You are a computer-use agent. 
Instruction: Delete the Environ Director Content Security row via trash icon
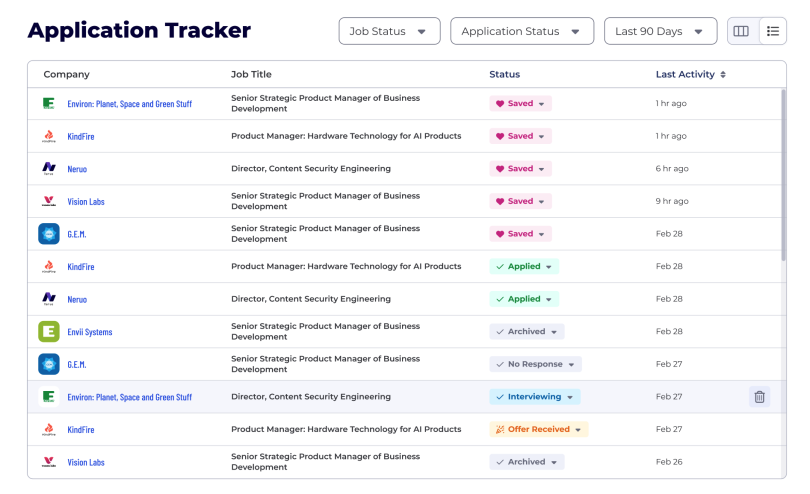(759, 397)
